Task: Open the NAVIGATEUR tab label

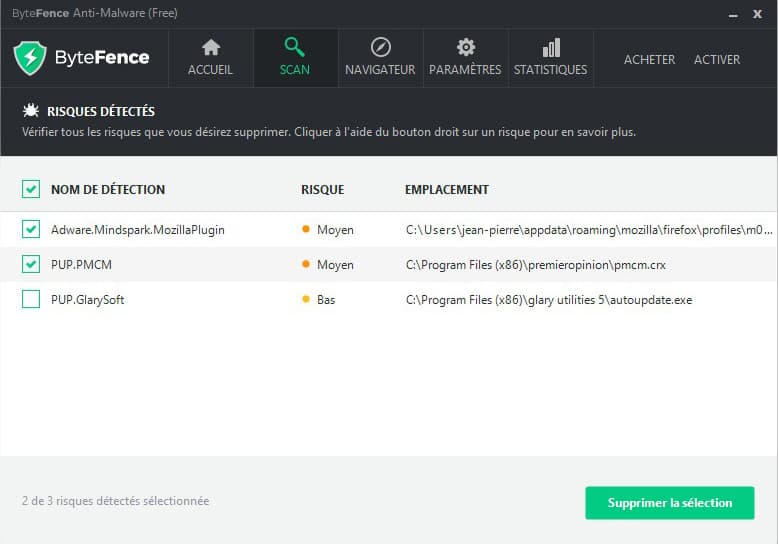Action: (380, 69)
